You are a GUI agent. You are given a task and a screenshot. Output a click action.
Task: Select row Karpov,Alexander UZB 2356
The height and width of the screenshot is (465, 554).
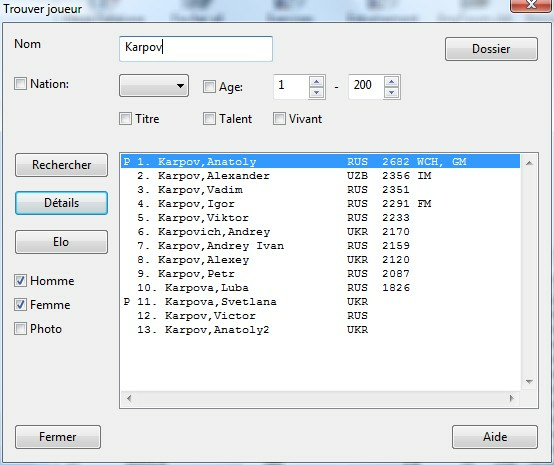tap(320, 176)
